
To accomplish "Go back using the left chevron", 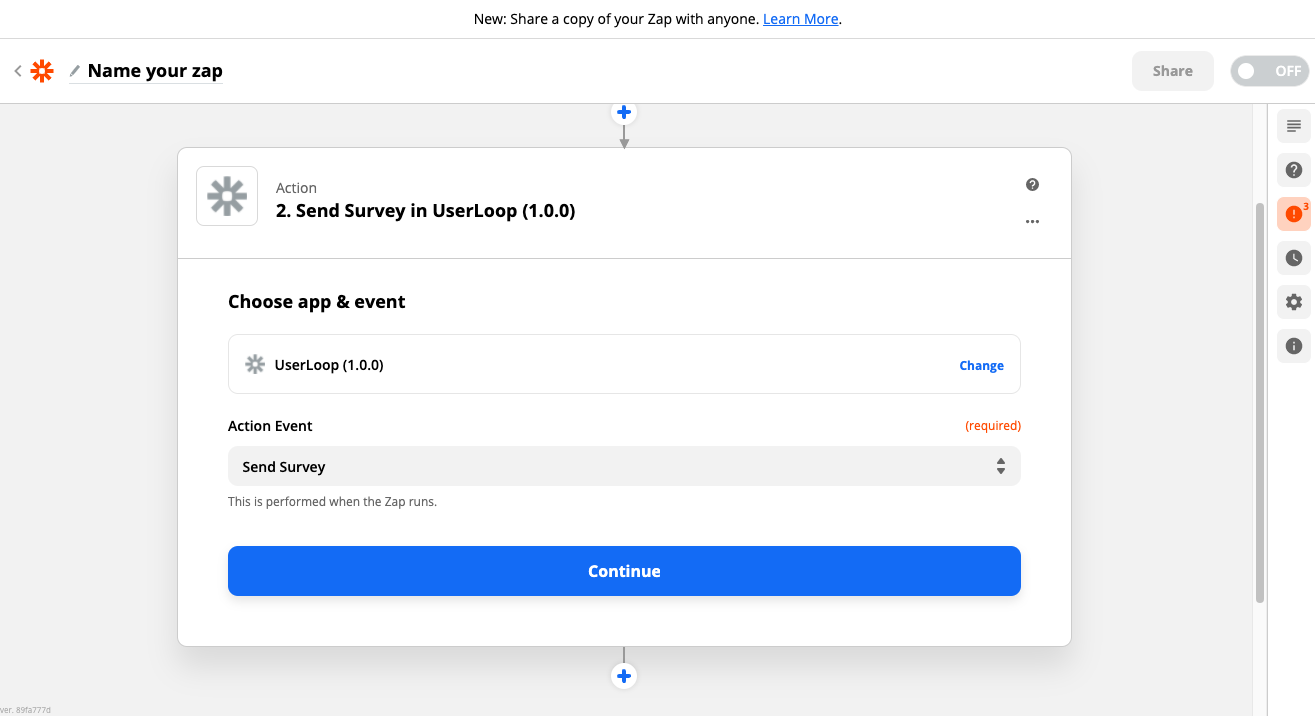I will [17, 71].
